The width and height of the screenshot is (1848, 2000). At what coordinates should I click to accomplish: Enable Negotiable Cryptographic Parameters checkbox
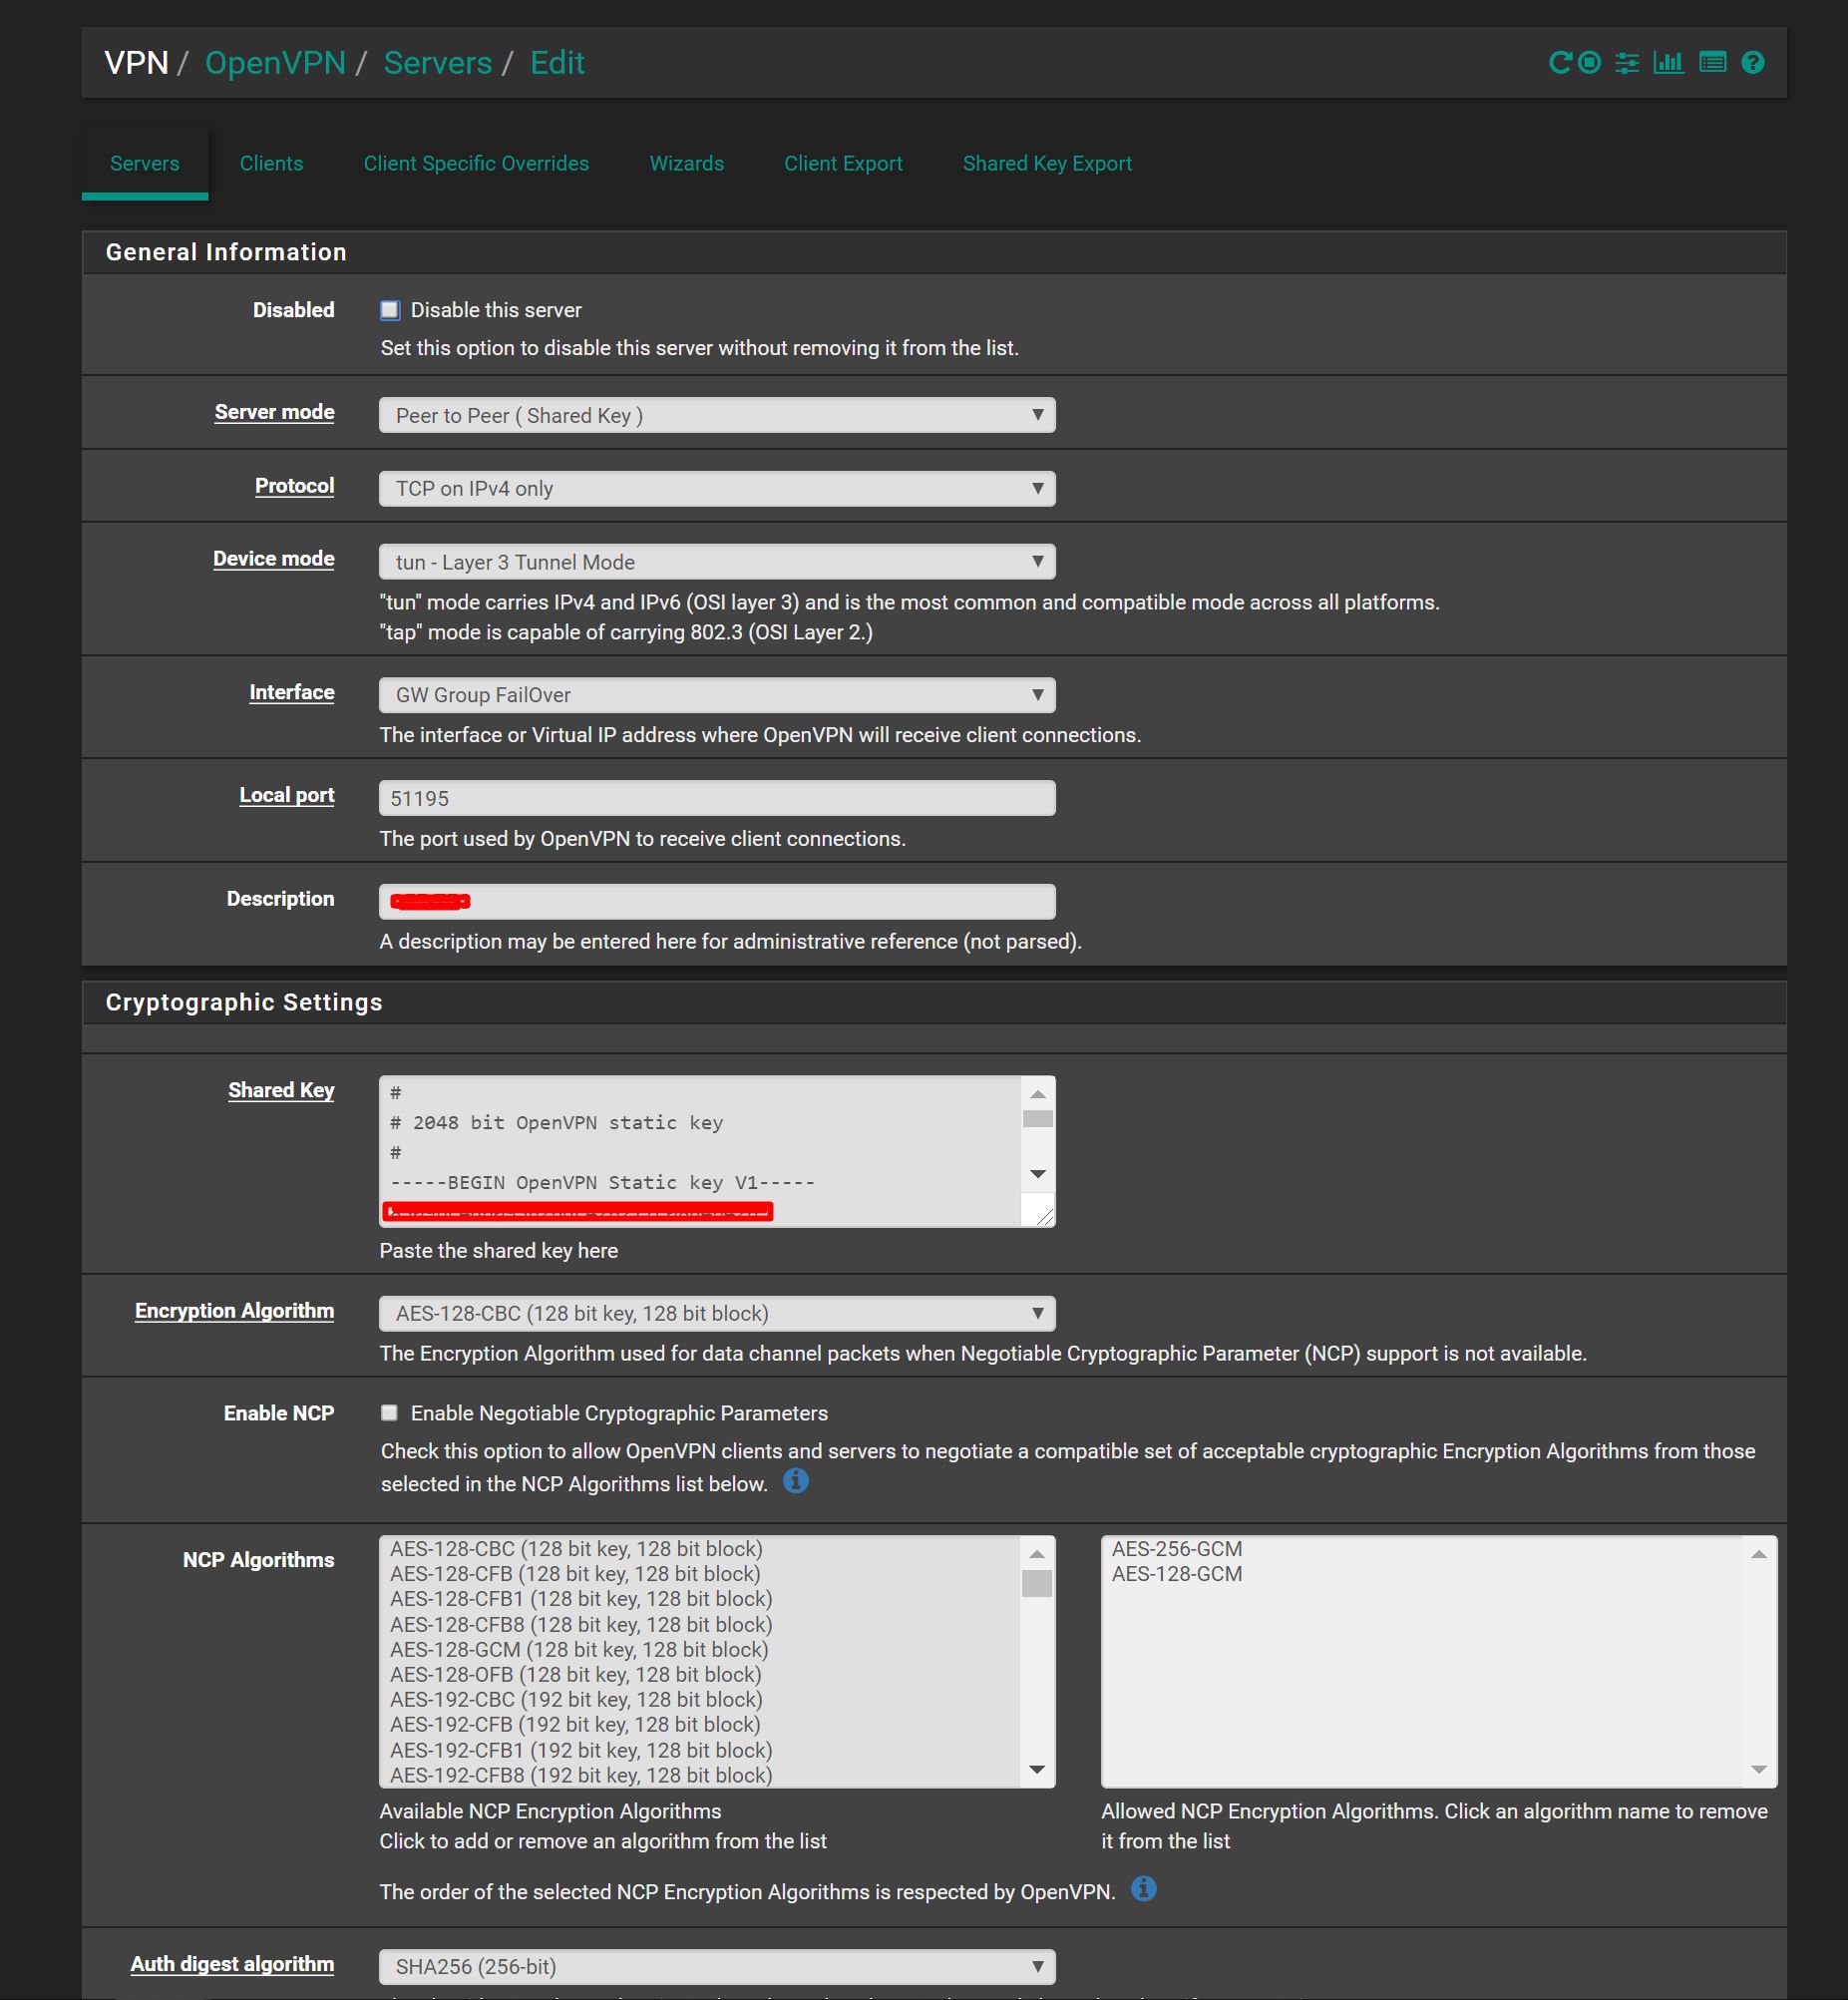(390, 1412)
